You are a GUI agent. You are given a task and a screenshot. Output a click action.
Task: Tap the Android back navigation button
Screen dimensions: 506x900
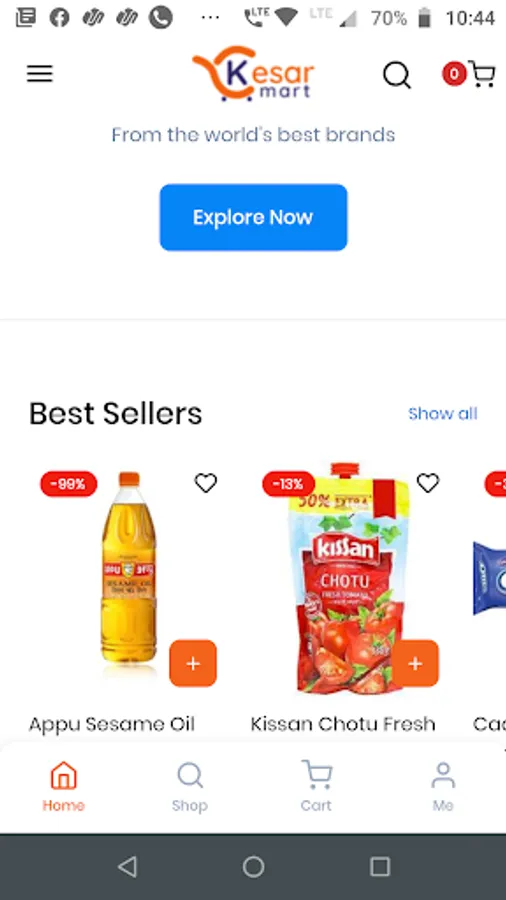[x=127, y=867]
